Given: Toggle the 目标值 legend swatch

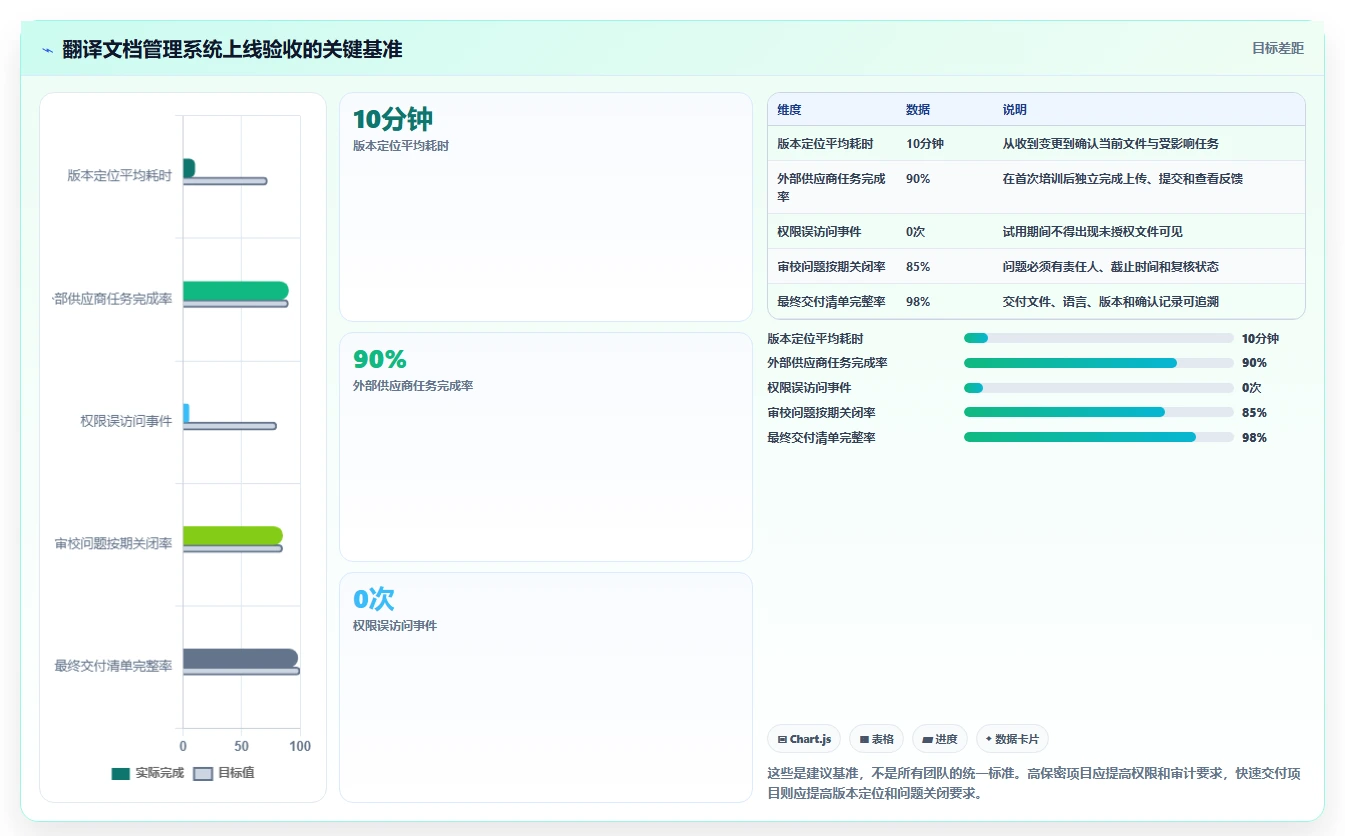Looking at the screenshot, I should pyautogui.click(x=203, y=773).
